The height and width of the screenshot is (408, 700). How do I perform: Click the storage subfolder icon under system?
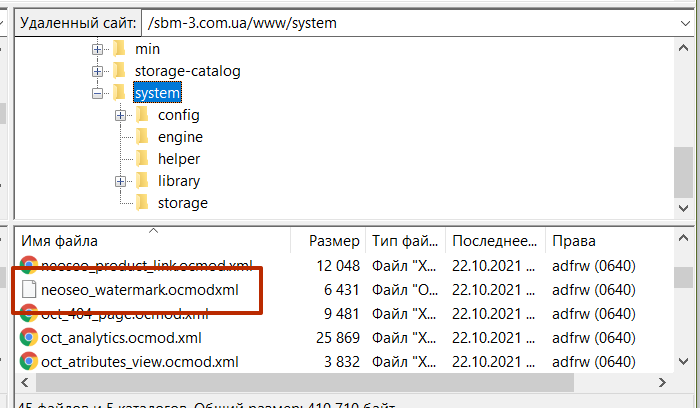coord(142,203)
